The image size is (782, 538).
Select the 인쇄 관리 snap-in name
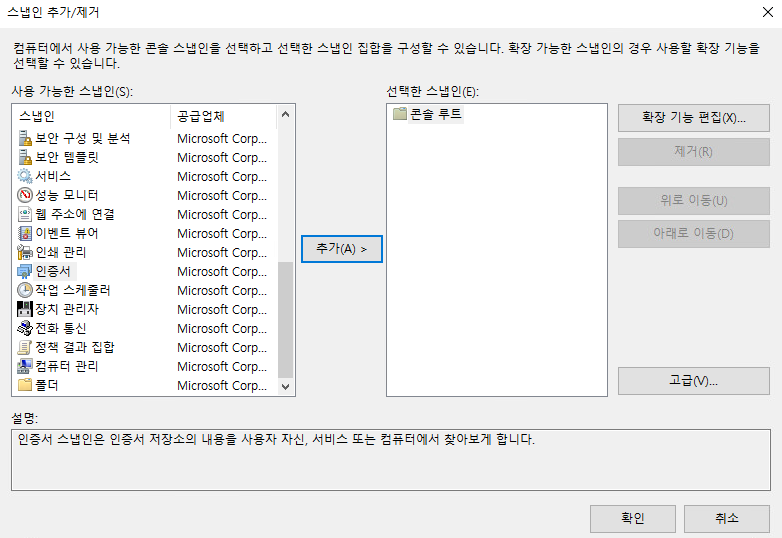point(61,252)
